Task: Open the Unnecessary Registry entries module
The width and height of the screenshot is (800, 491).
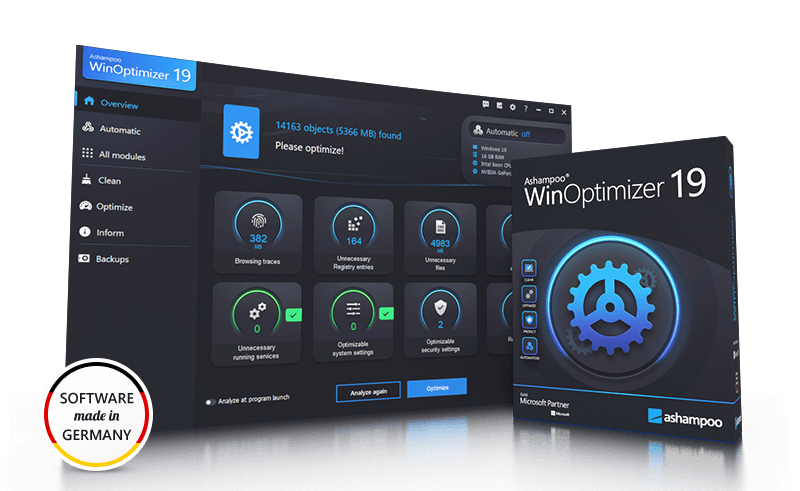Action: click(x=354, y=235)
